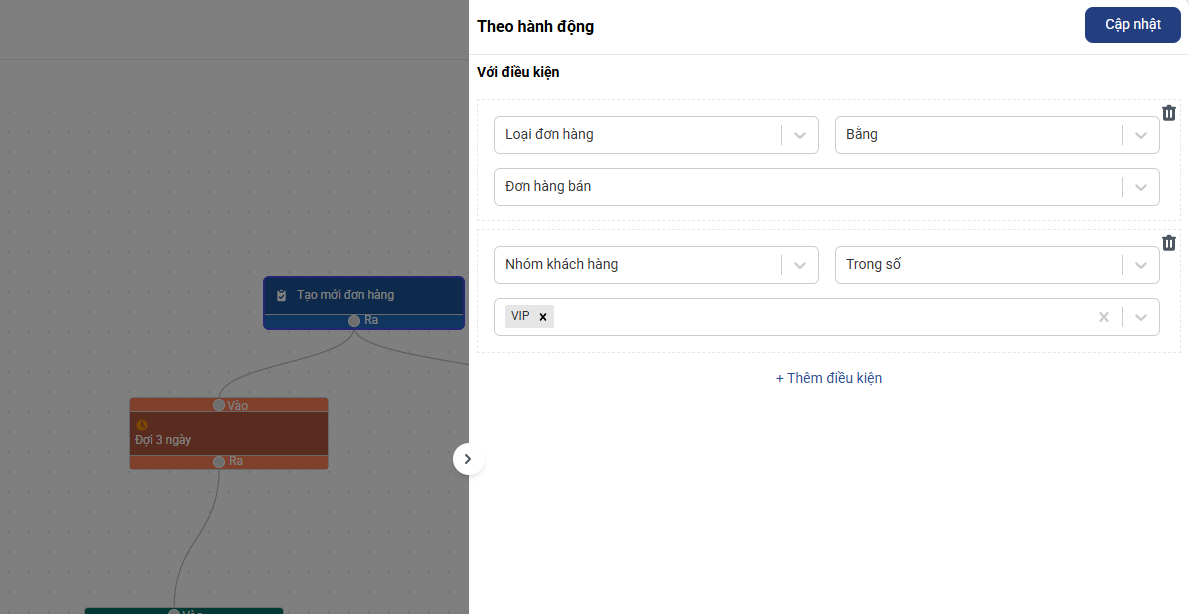Add a condition via Thêm điều kiện
This screenshot has width=1189, height=614.
[829, 378]
